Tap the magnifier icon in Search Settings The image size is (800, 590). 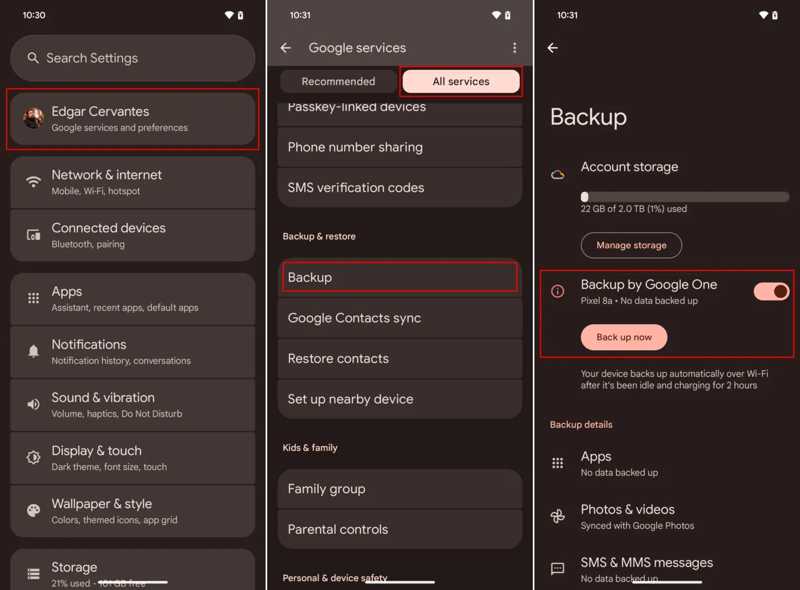[x=33, y=58]
